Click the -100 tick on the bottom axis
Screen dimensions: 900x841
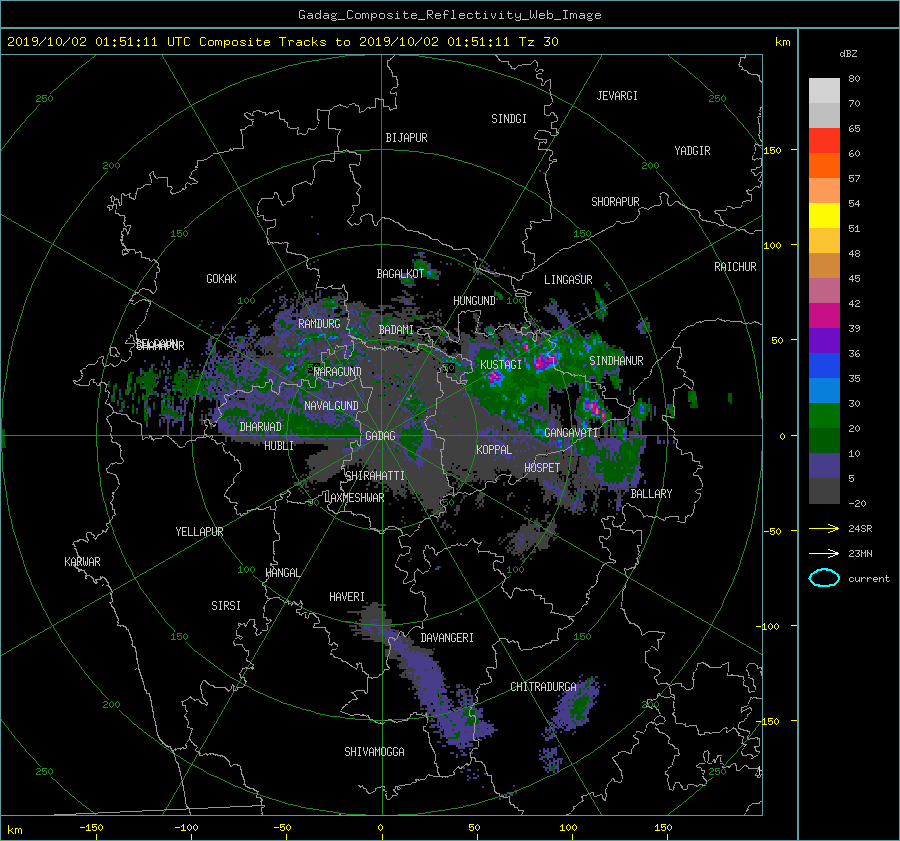point(186,827)
